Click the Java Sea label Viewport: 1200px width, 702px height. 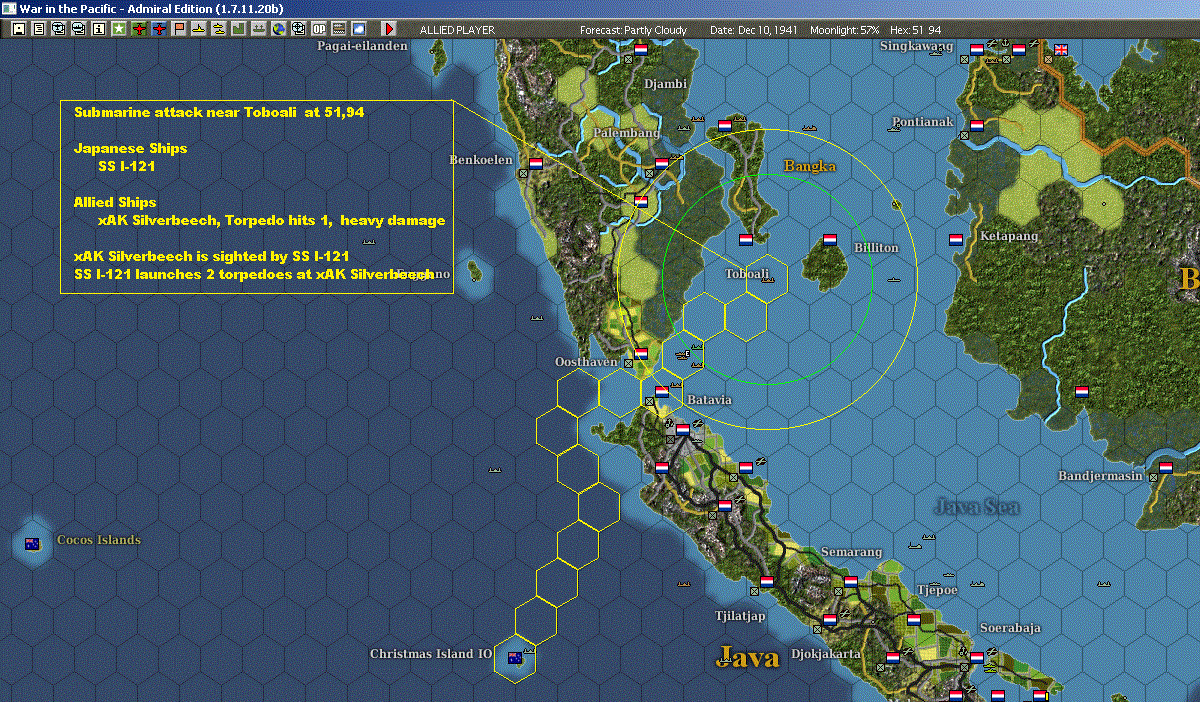[x=976, y=507]
